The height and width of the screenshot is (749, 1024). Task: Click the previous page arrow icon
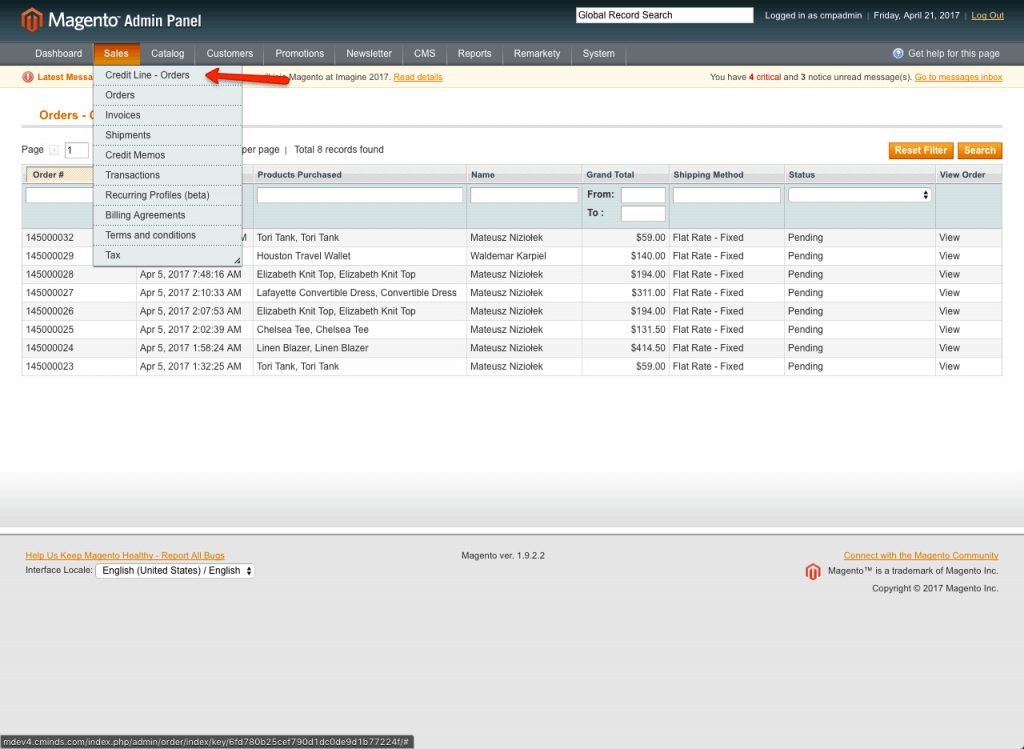click(x=54, y=150)
